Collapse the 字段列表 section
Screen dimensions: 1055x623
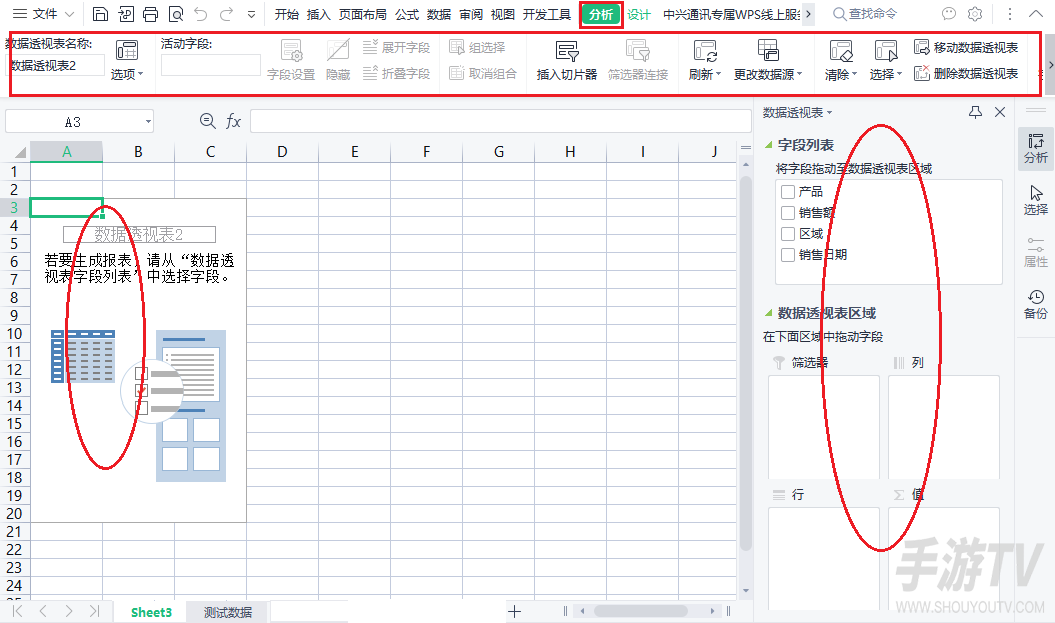point(768,145)
